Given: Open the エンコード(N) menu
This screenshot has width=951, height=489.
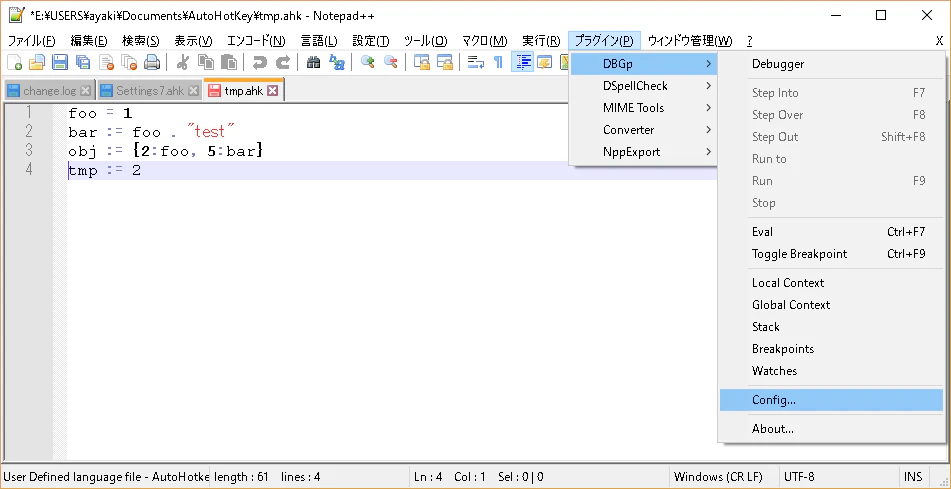Looking at the screenshot, I should click(x=256, y=41).
